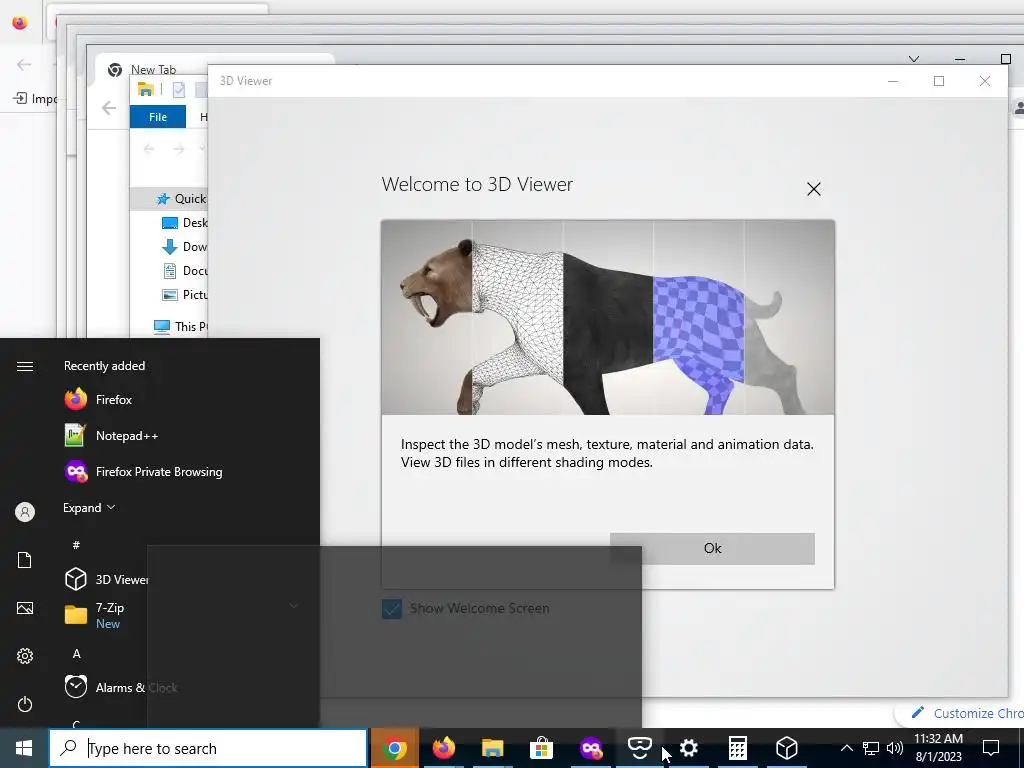Focus the Type here to search box
The height and width of the screenshot is (768, 1024).
[x=208, y=748]
